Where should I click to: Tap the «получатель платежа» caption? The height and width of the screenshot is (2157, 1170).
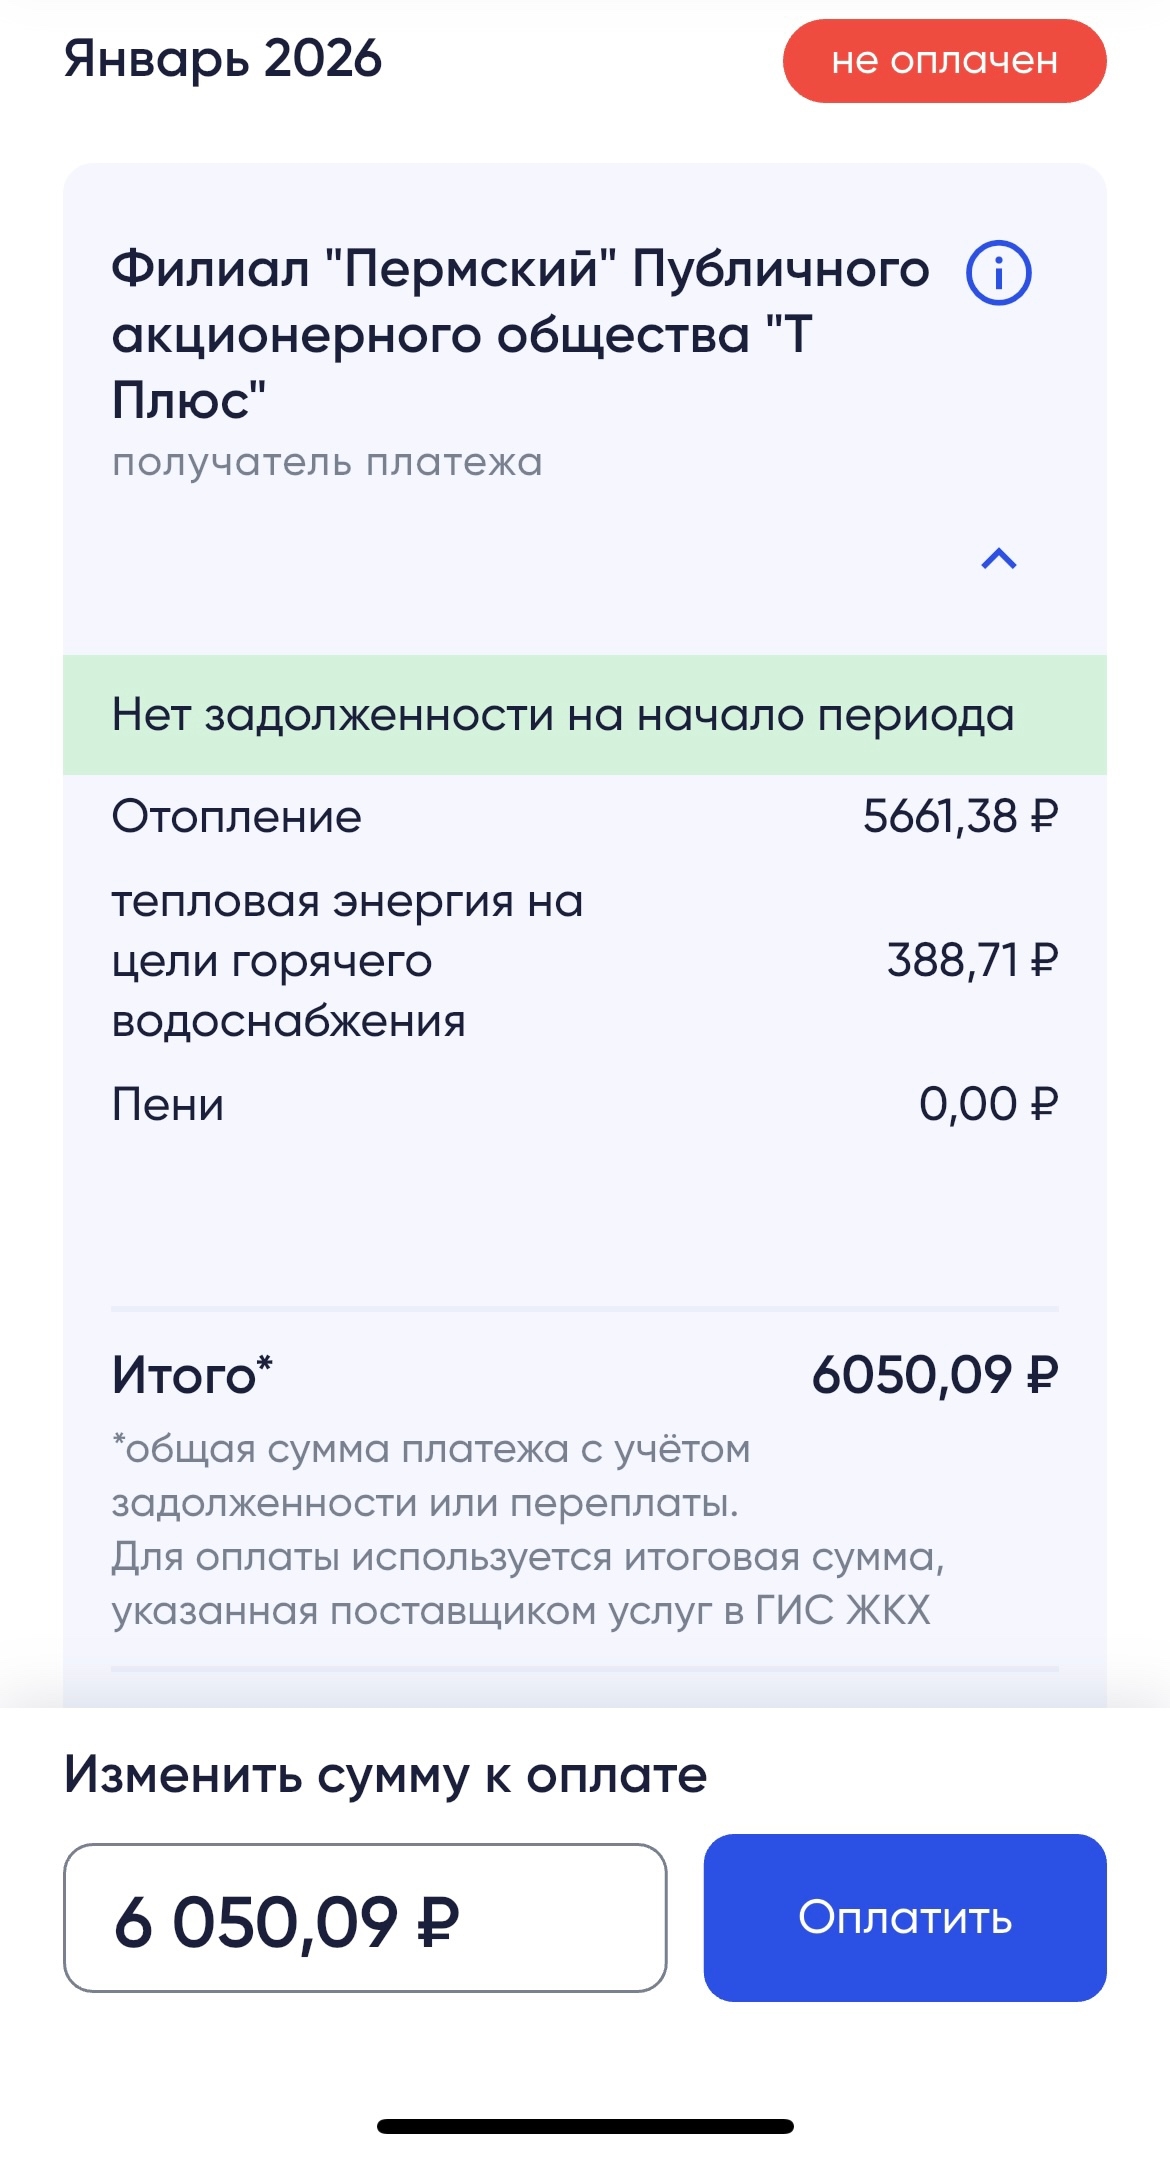tap(327, 463)
